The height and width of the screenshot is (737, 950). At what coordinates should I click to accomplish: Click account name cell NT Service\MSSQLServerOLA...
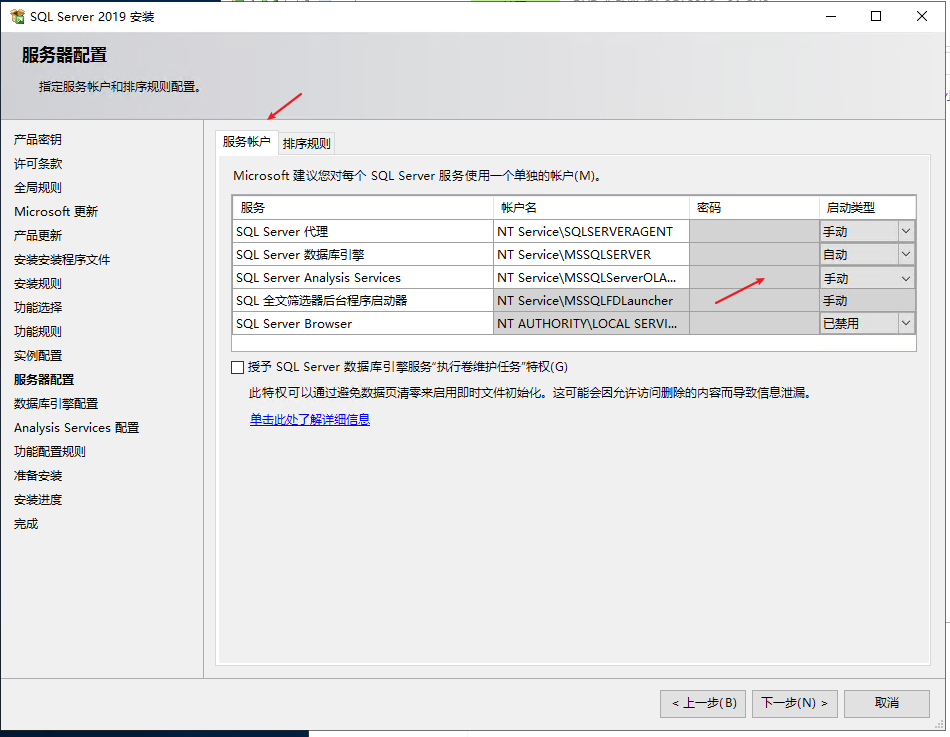click(591, 278)
